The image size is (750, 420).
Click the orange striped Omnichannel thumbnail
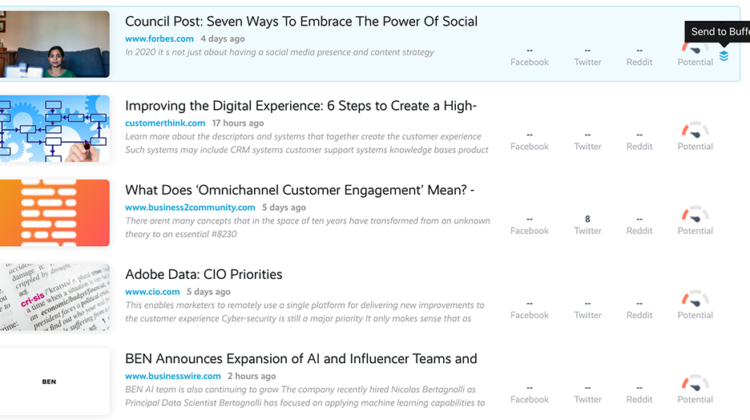[55, 213]
